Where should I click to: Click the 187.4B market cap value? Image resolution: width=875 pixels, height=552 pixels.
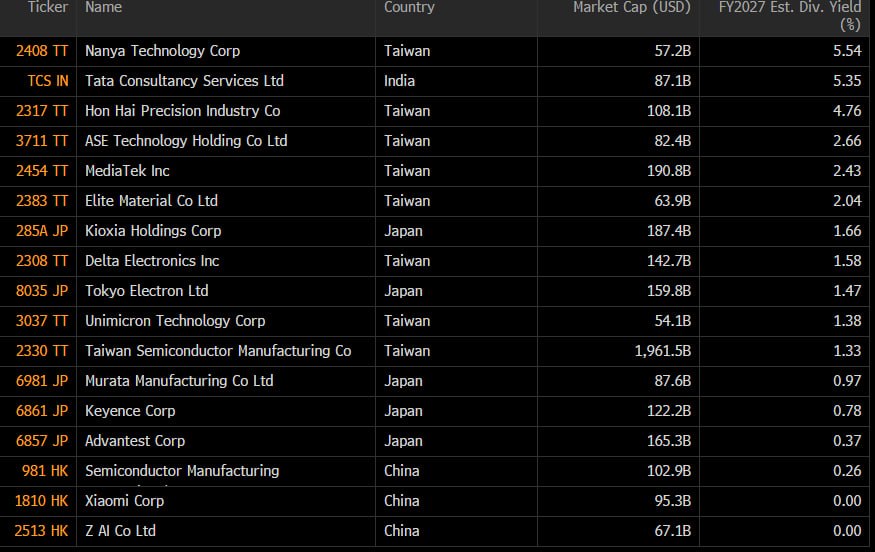click(669, 231)
